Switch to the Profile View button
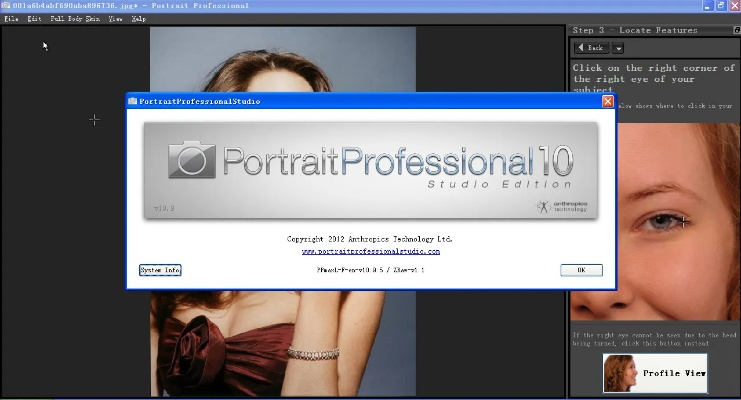This screenshot has height=400, width=741. 655,373
